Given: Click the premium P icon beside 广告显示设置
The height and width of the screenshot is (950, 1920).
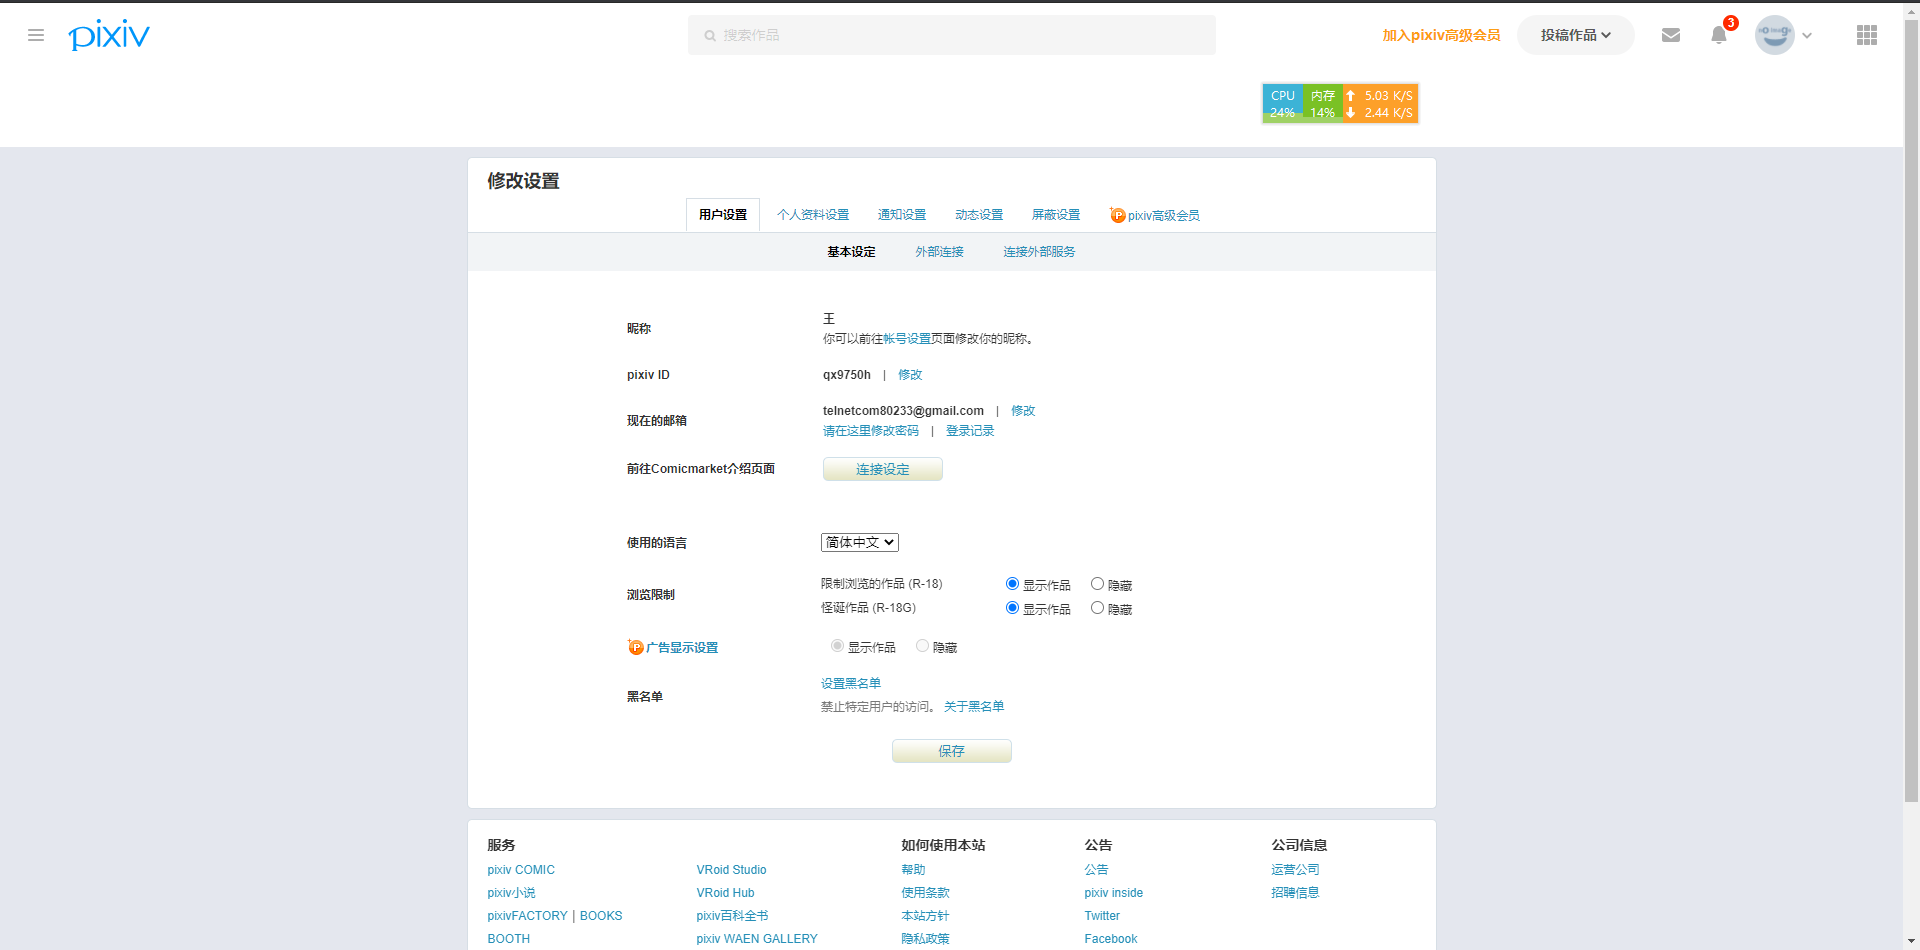Looking at the screenshot, I should coord(636,647).
